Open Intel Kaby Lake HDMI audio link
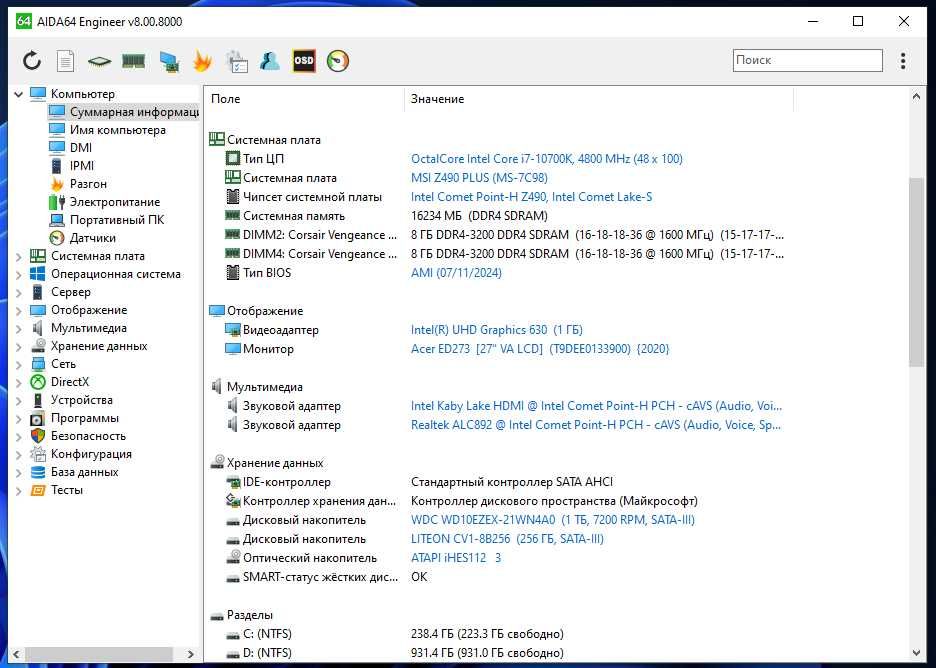The image size is (936, 668). [x=596, y=406]
